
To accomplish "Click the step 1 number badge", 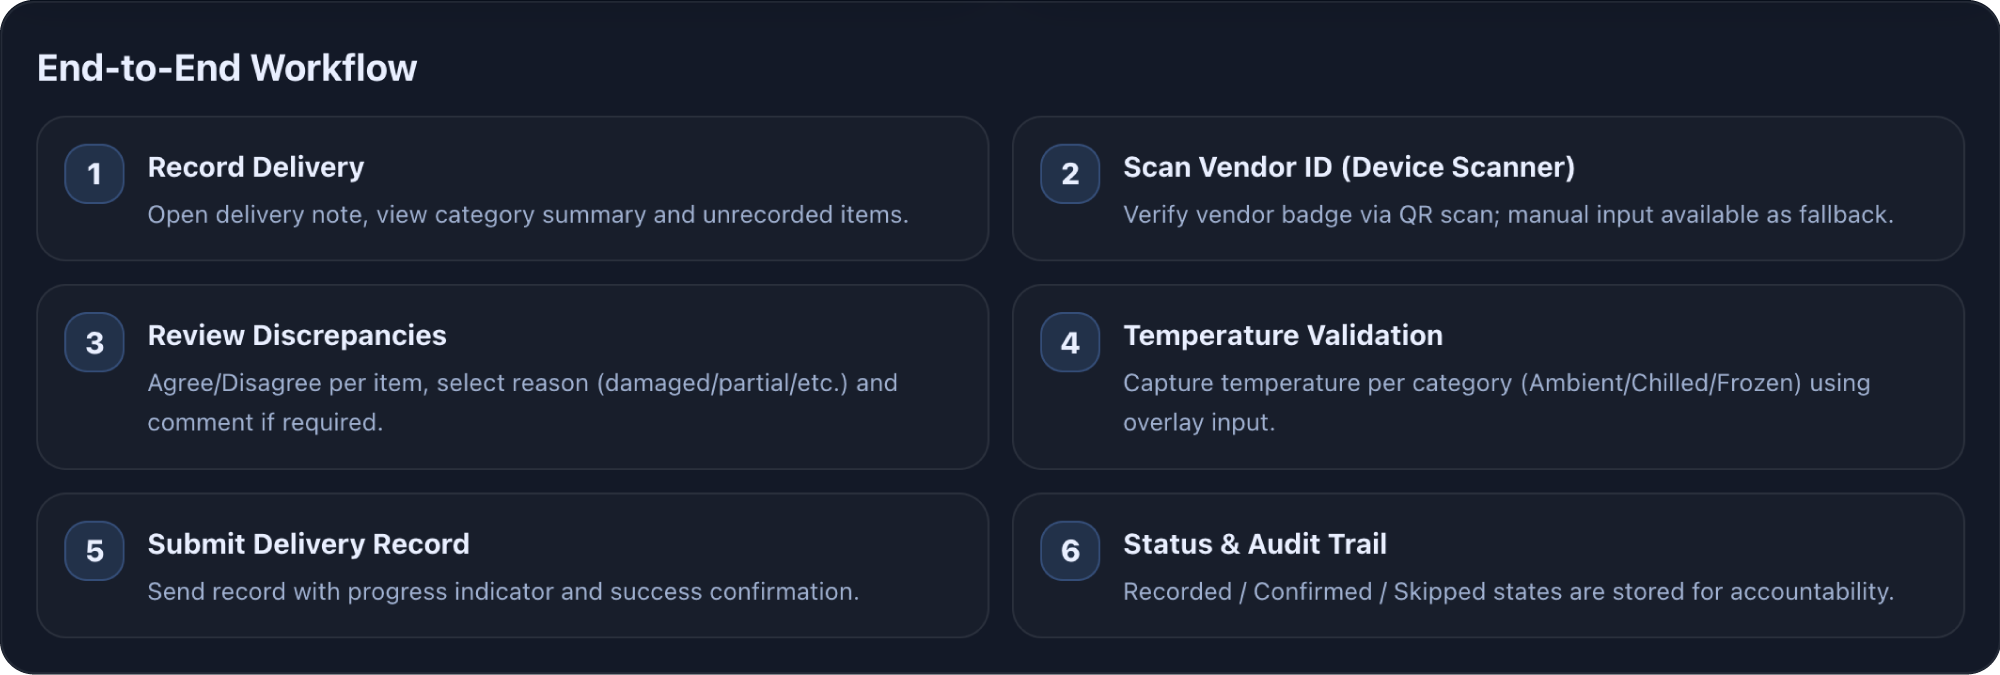I will [x=94, y=174].
